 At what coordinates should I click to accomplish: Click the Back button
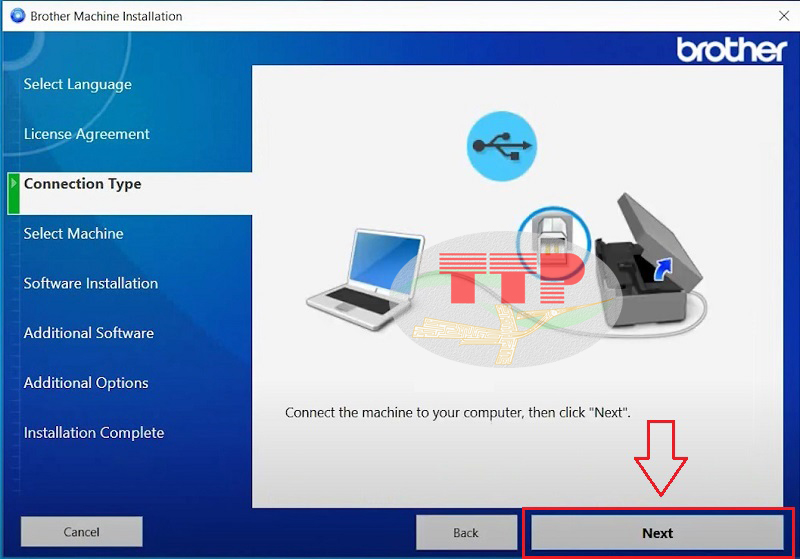click(466, 533)
